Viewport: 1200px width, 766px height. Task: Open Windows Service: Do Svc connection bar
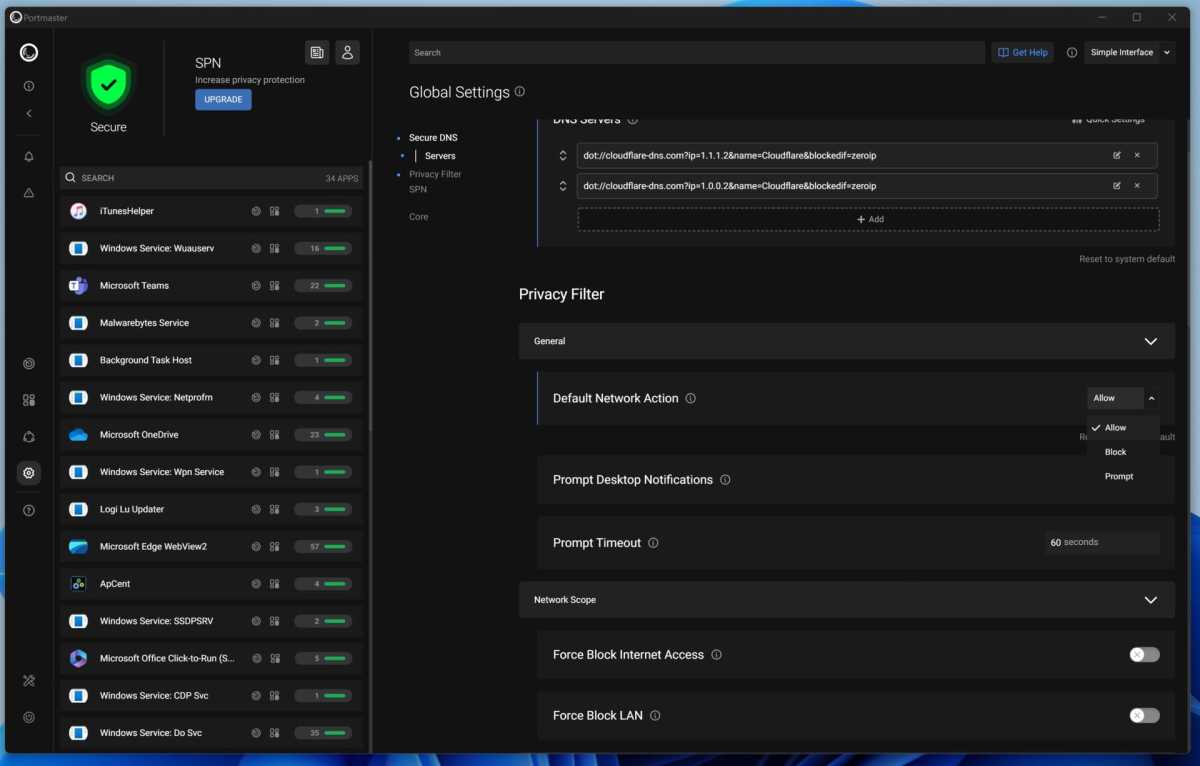323,733
